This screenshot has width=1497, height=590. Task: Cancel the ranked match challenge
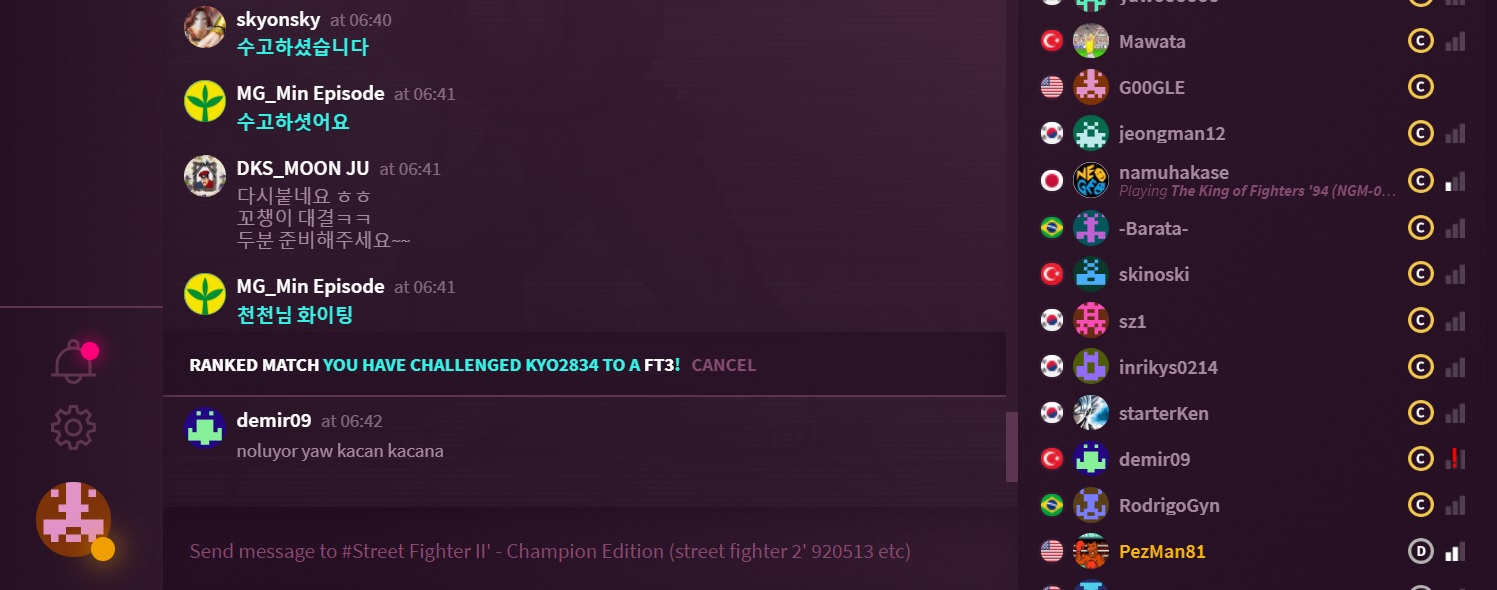pyautogui.click(x=723, y=365)
